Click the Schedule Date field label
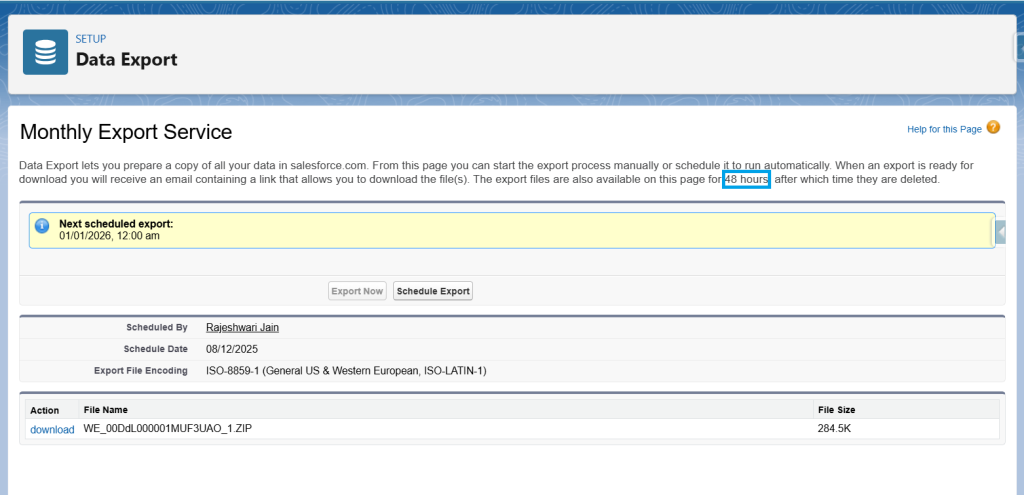 155,349
